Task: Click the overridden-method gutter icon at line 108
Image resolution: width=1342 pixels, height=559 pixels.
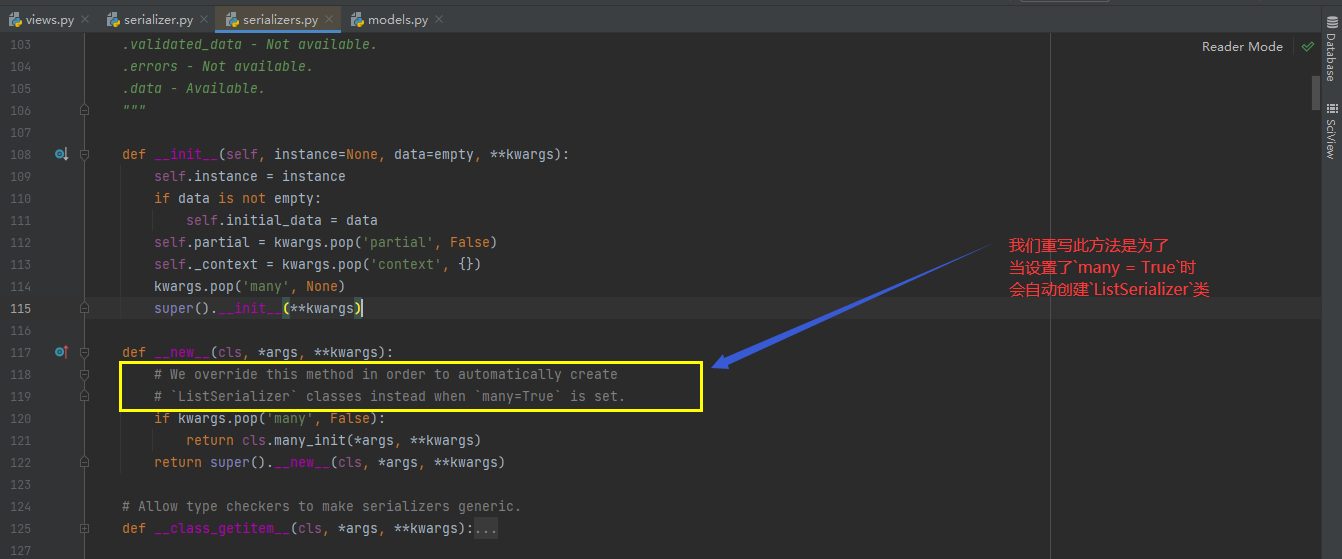Action: click(x=61, y=154)
